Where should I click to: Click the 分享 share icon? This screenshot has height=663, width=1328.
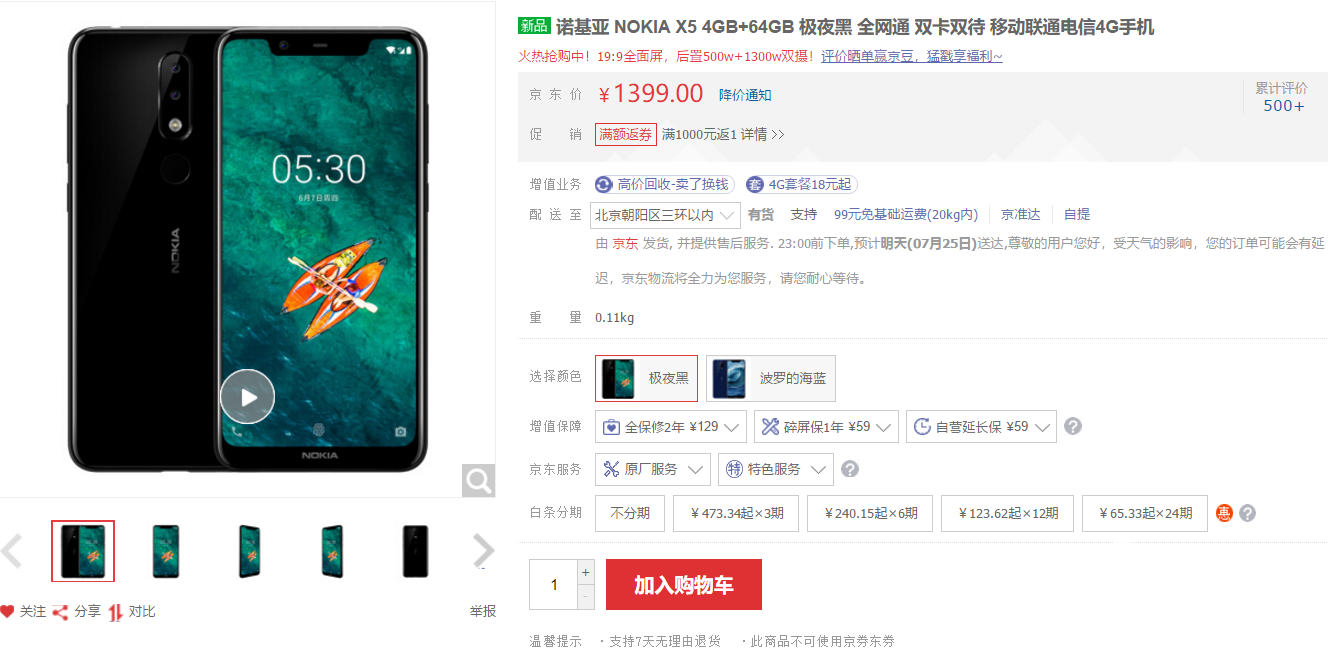[x=60, y=612]
